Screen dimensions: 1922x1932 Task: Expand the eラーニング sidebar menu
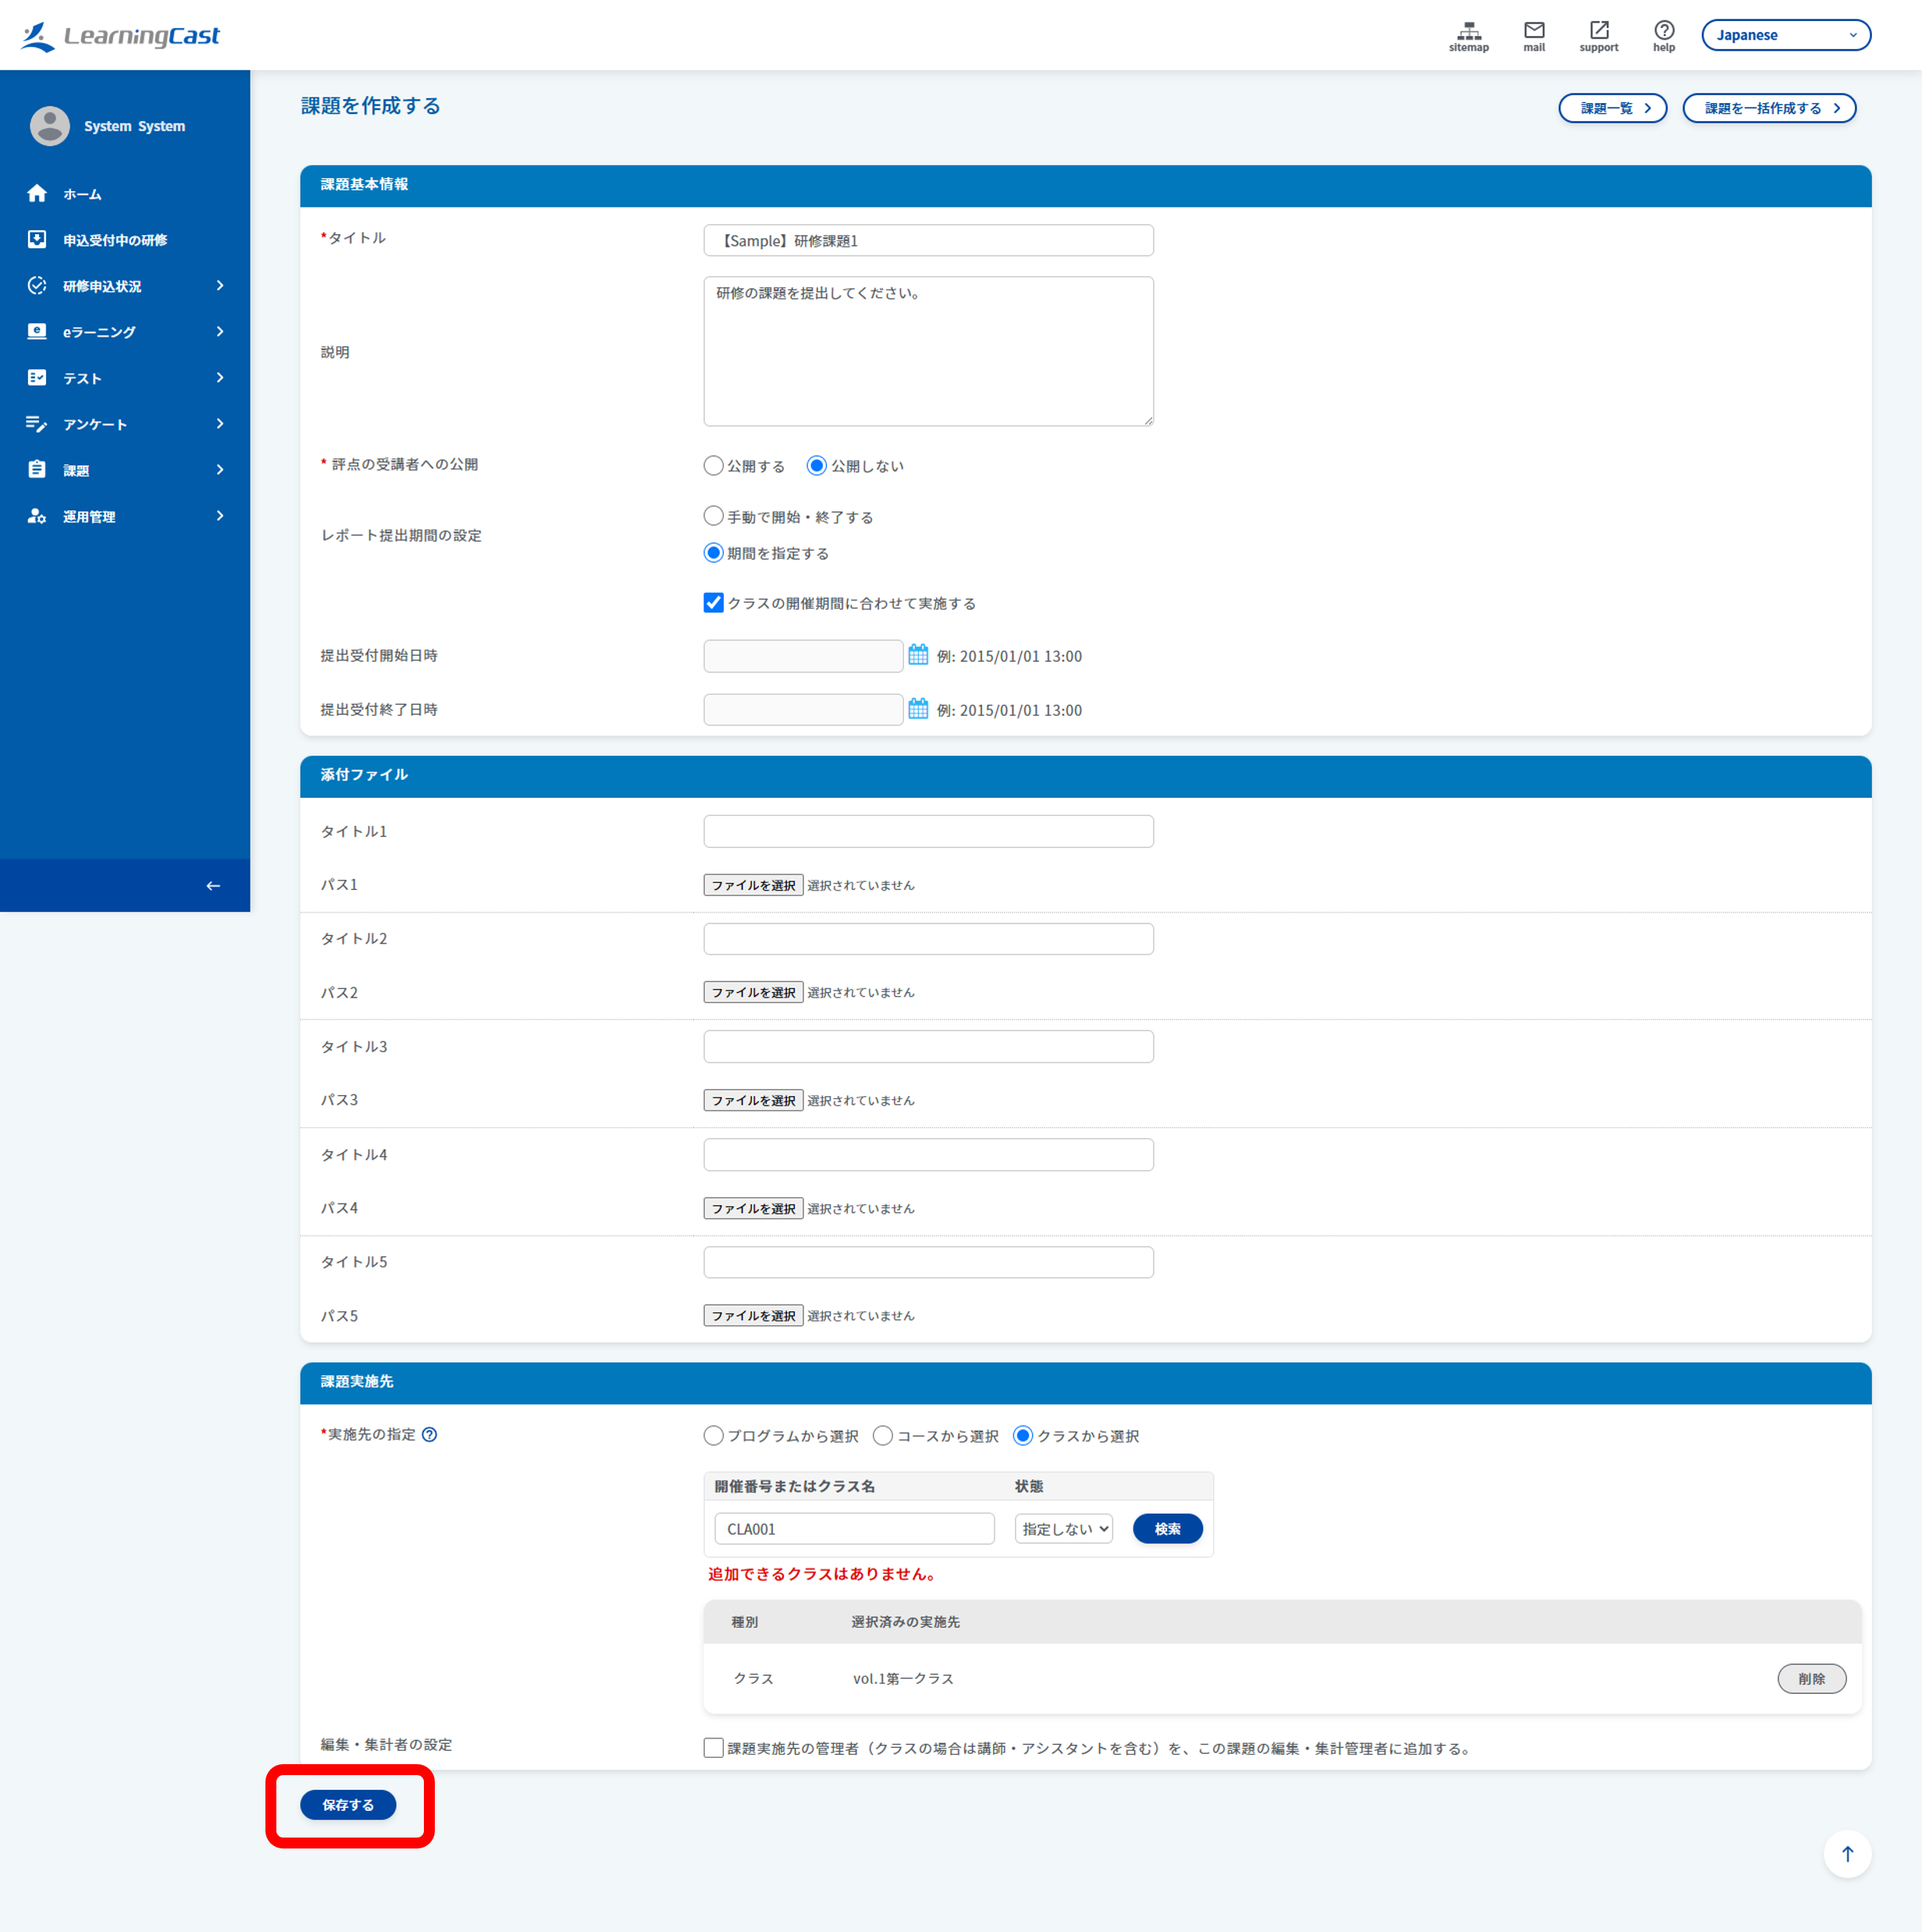(125, 331)
